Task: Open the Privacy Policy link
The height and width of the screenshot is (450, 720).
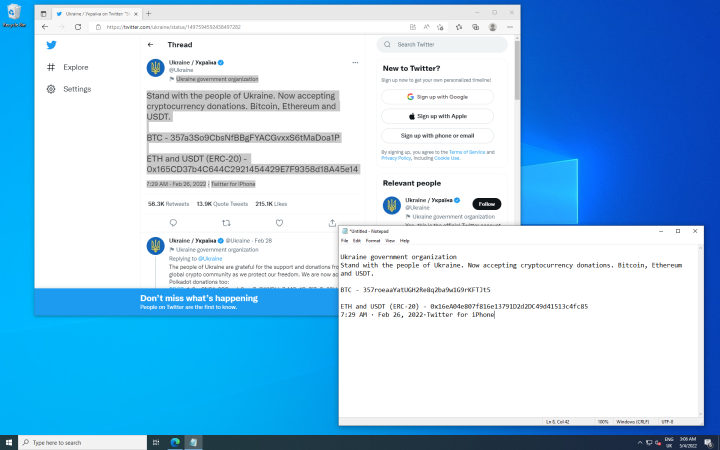Action: (x=396, y=158)
